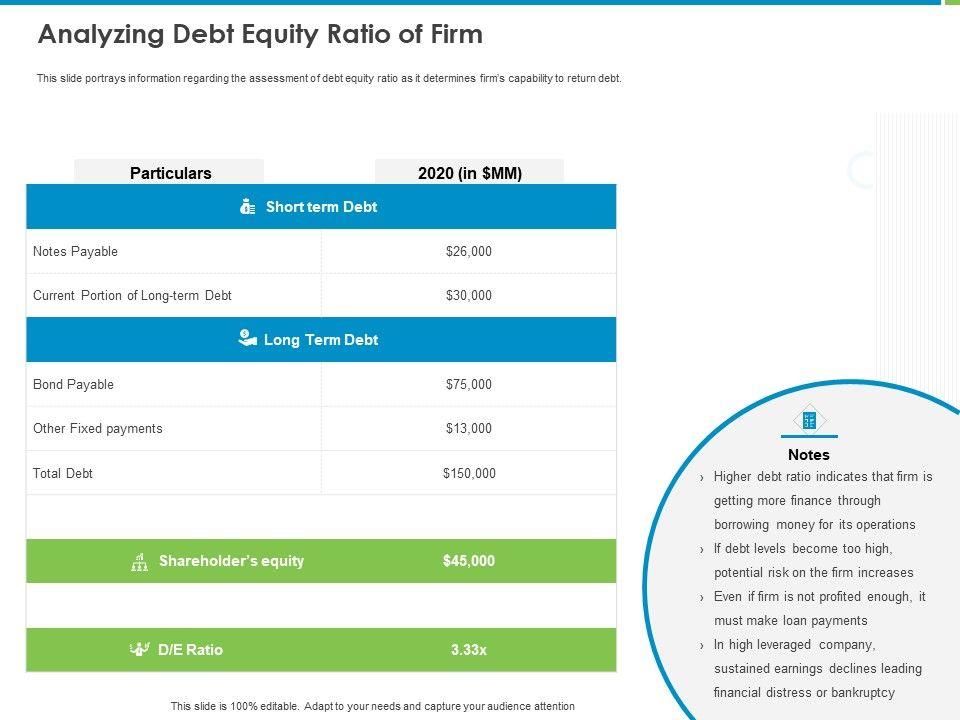Click the $26,000 value cell
Screen dimensions: 960x720
pyautogui.click(x=469, y=252)
